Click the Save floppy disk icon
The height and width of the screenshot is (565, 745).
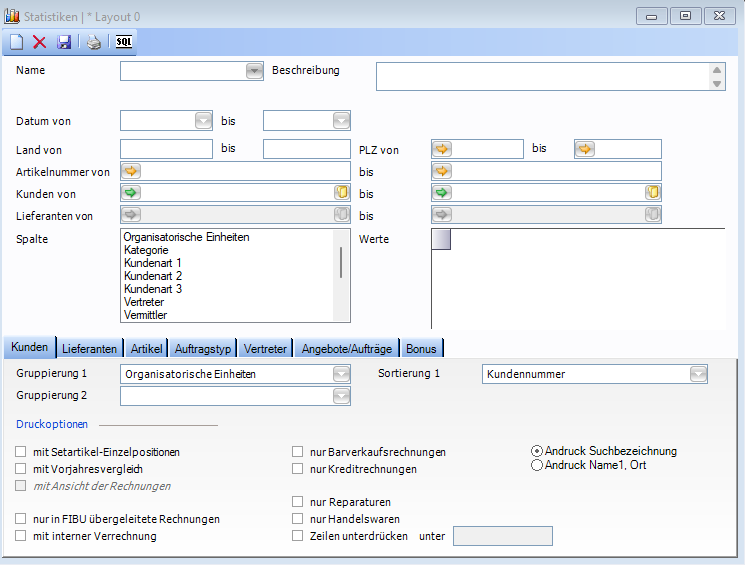(64, 42)
